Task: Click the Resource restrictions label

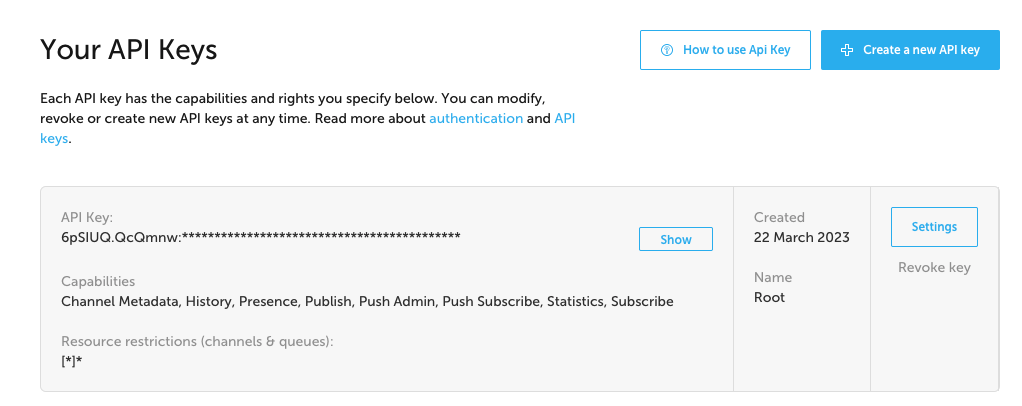Action: pyautogui.click(x=197, y=341)
